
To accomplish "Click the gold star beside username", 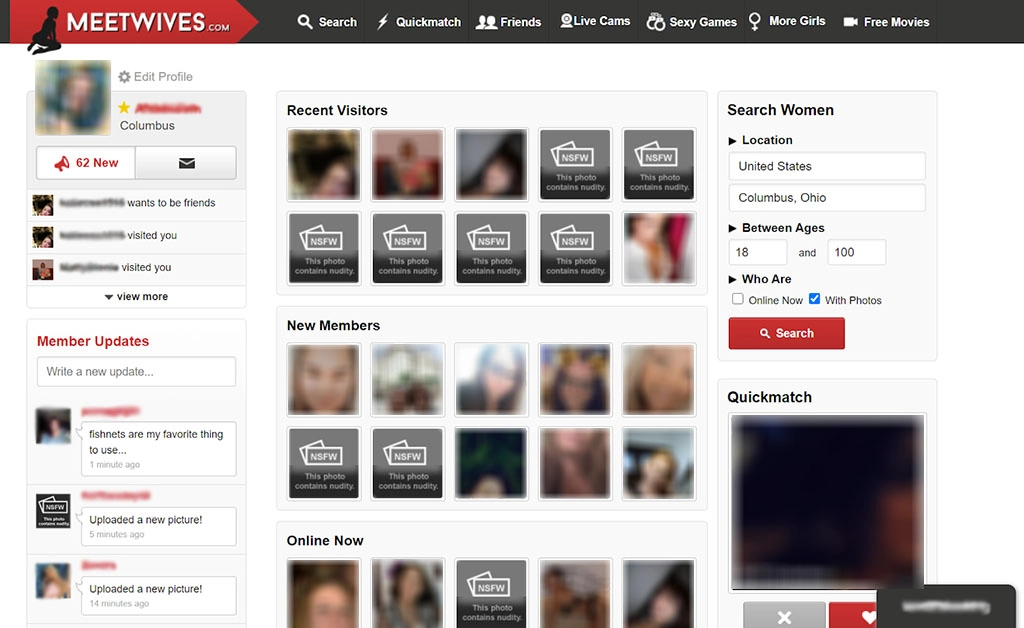I will click(124, 108).
